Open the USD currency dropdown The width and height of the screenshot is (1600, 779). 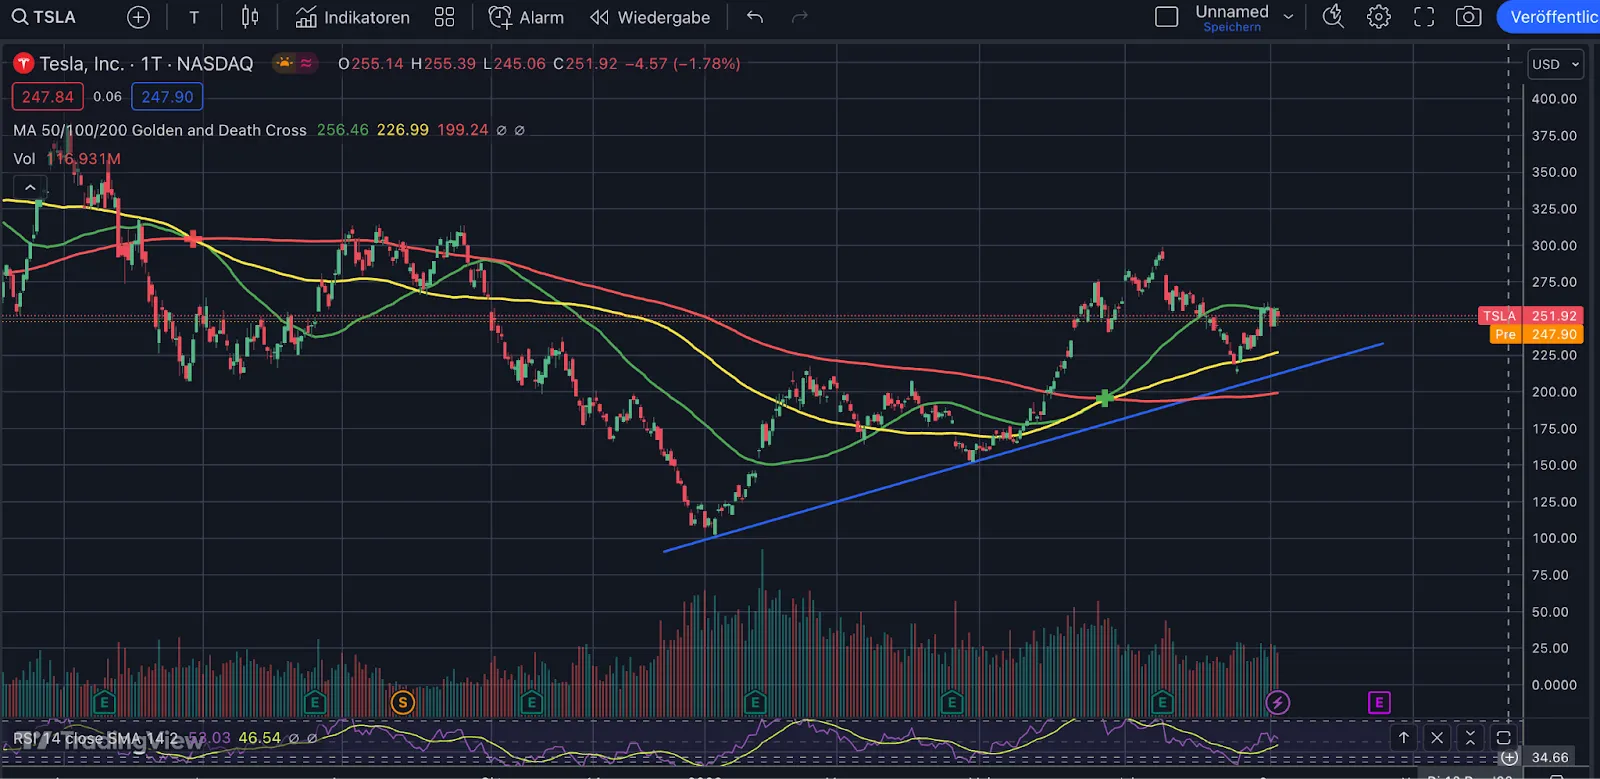tap(1556, 64)
